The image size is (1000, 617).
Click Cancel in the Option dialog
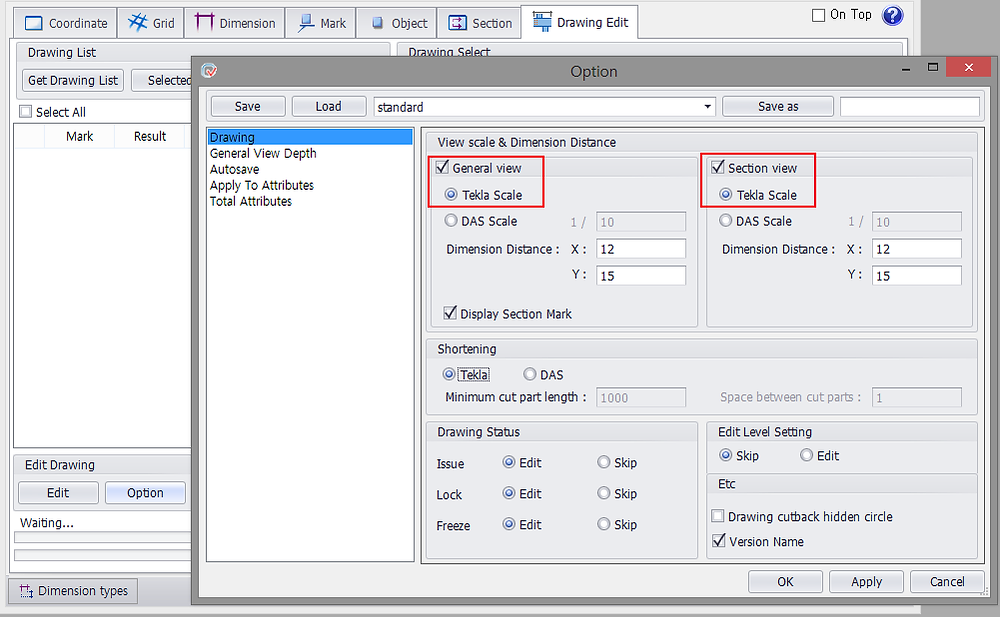pyautogui.click(x=947, y=581)
